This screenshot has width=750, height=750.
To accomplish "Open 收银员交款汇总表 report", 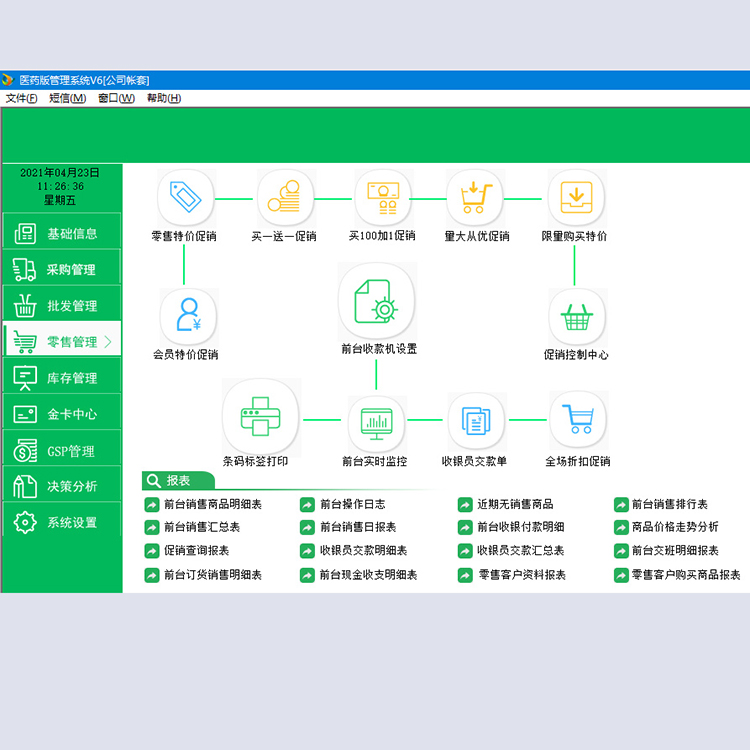I will click(520, 551).
